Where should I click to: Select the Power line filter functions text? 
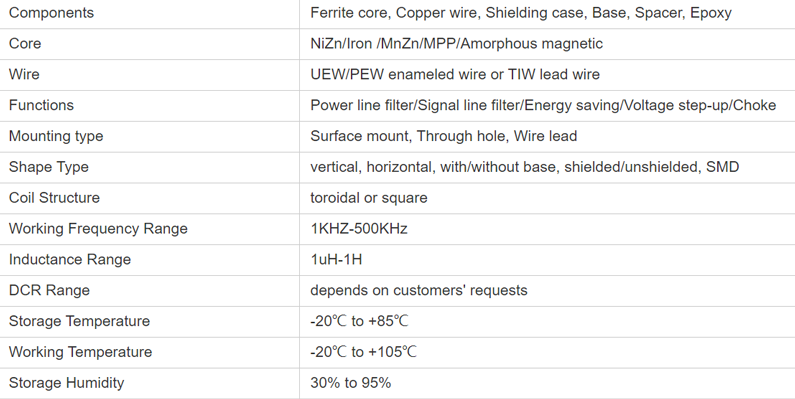tap(543, 105)
